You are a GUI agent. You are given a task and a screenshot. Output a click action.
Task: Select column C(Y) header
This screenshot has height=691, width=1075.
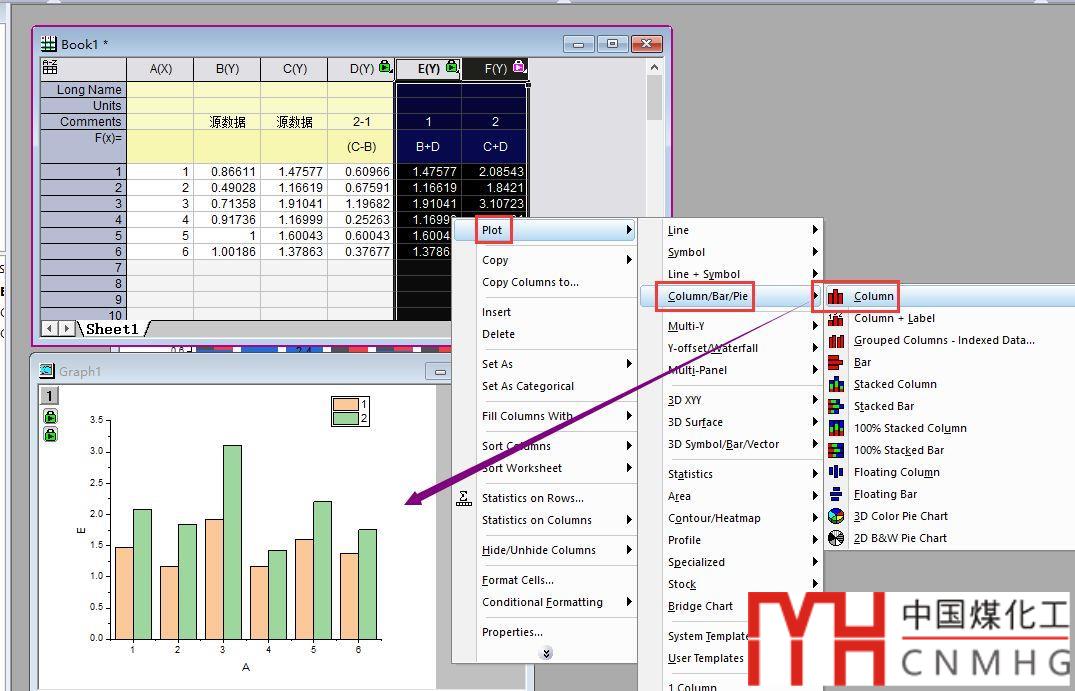coord(294,69)
